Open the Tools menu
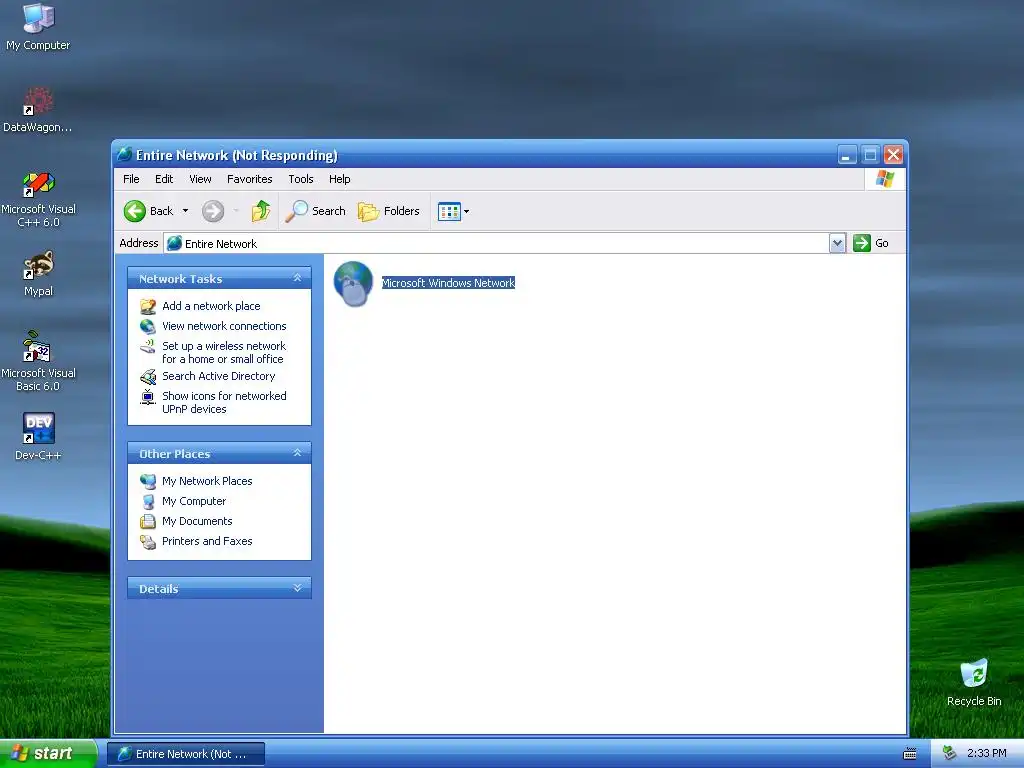 point(301,179)
